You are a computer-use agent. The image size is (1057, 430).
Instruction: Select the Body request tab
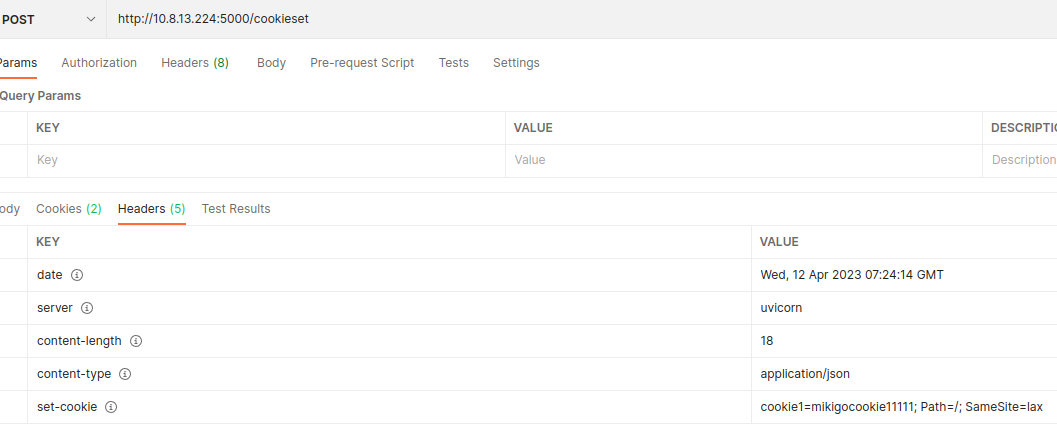pyautogui.click(x=271, y=63)
